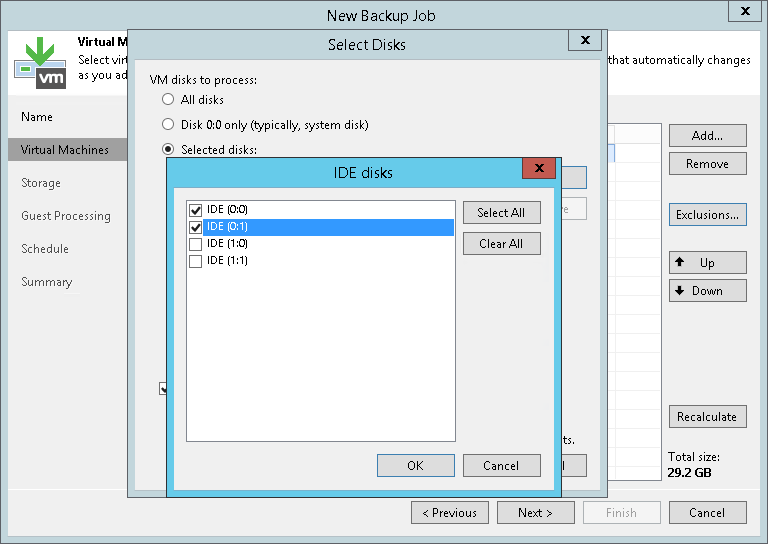Choose Disk 0:0 only radio option
This screenshot has height=544, width=768.
168,124
